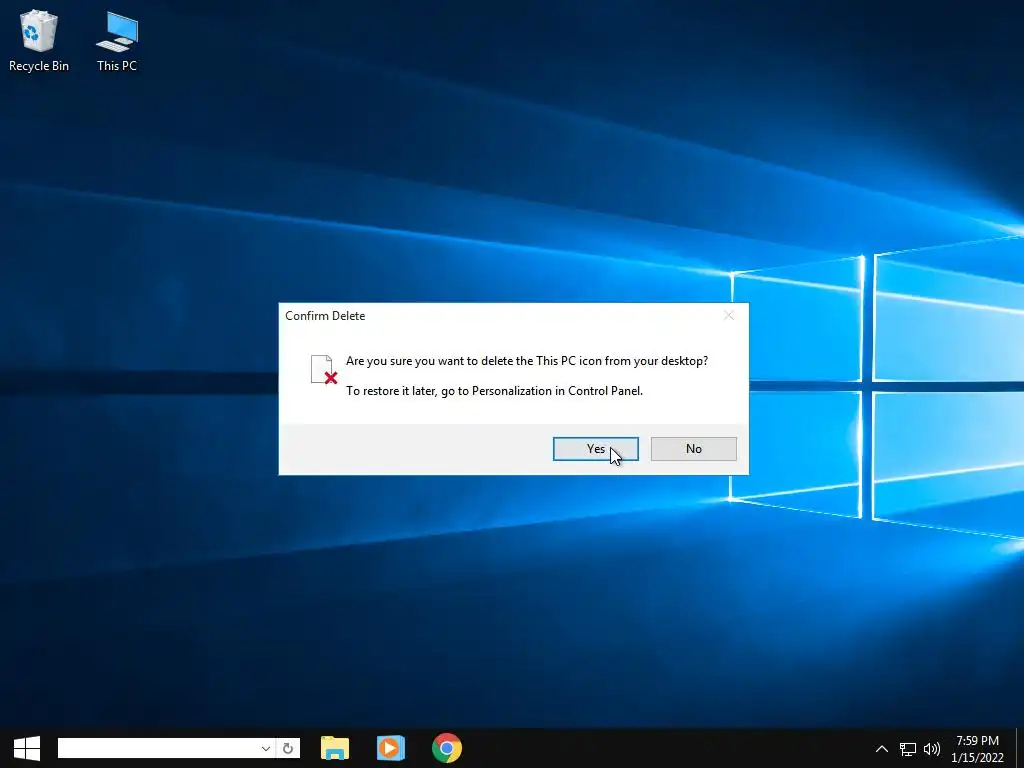This screenshot has height=768, width=1024.
Task: Open the network status tray icon
Action: pyautogui.click(x=908, y=749)
